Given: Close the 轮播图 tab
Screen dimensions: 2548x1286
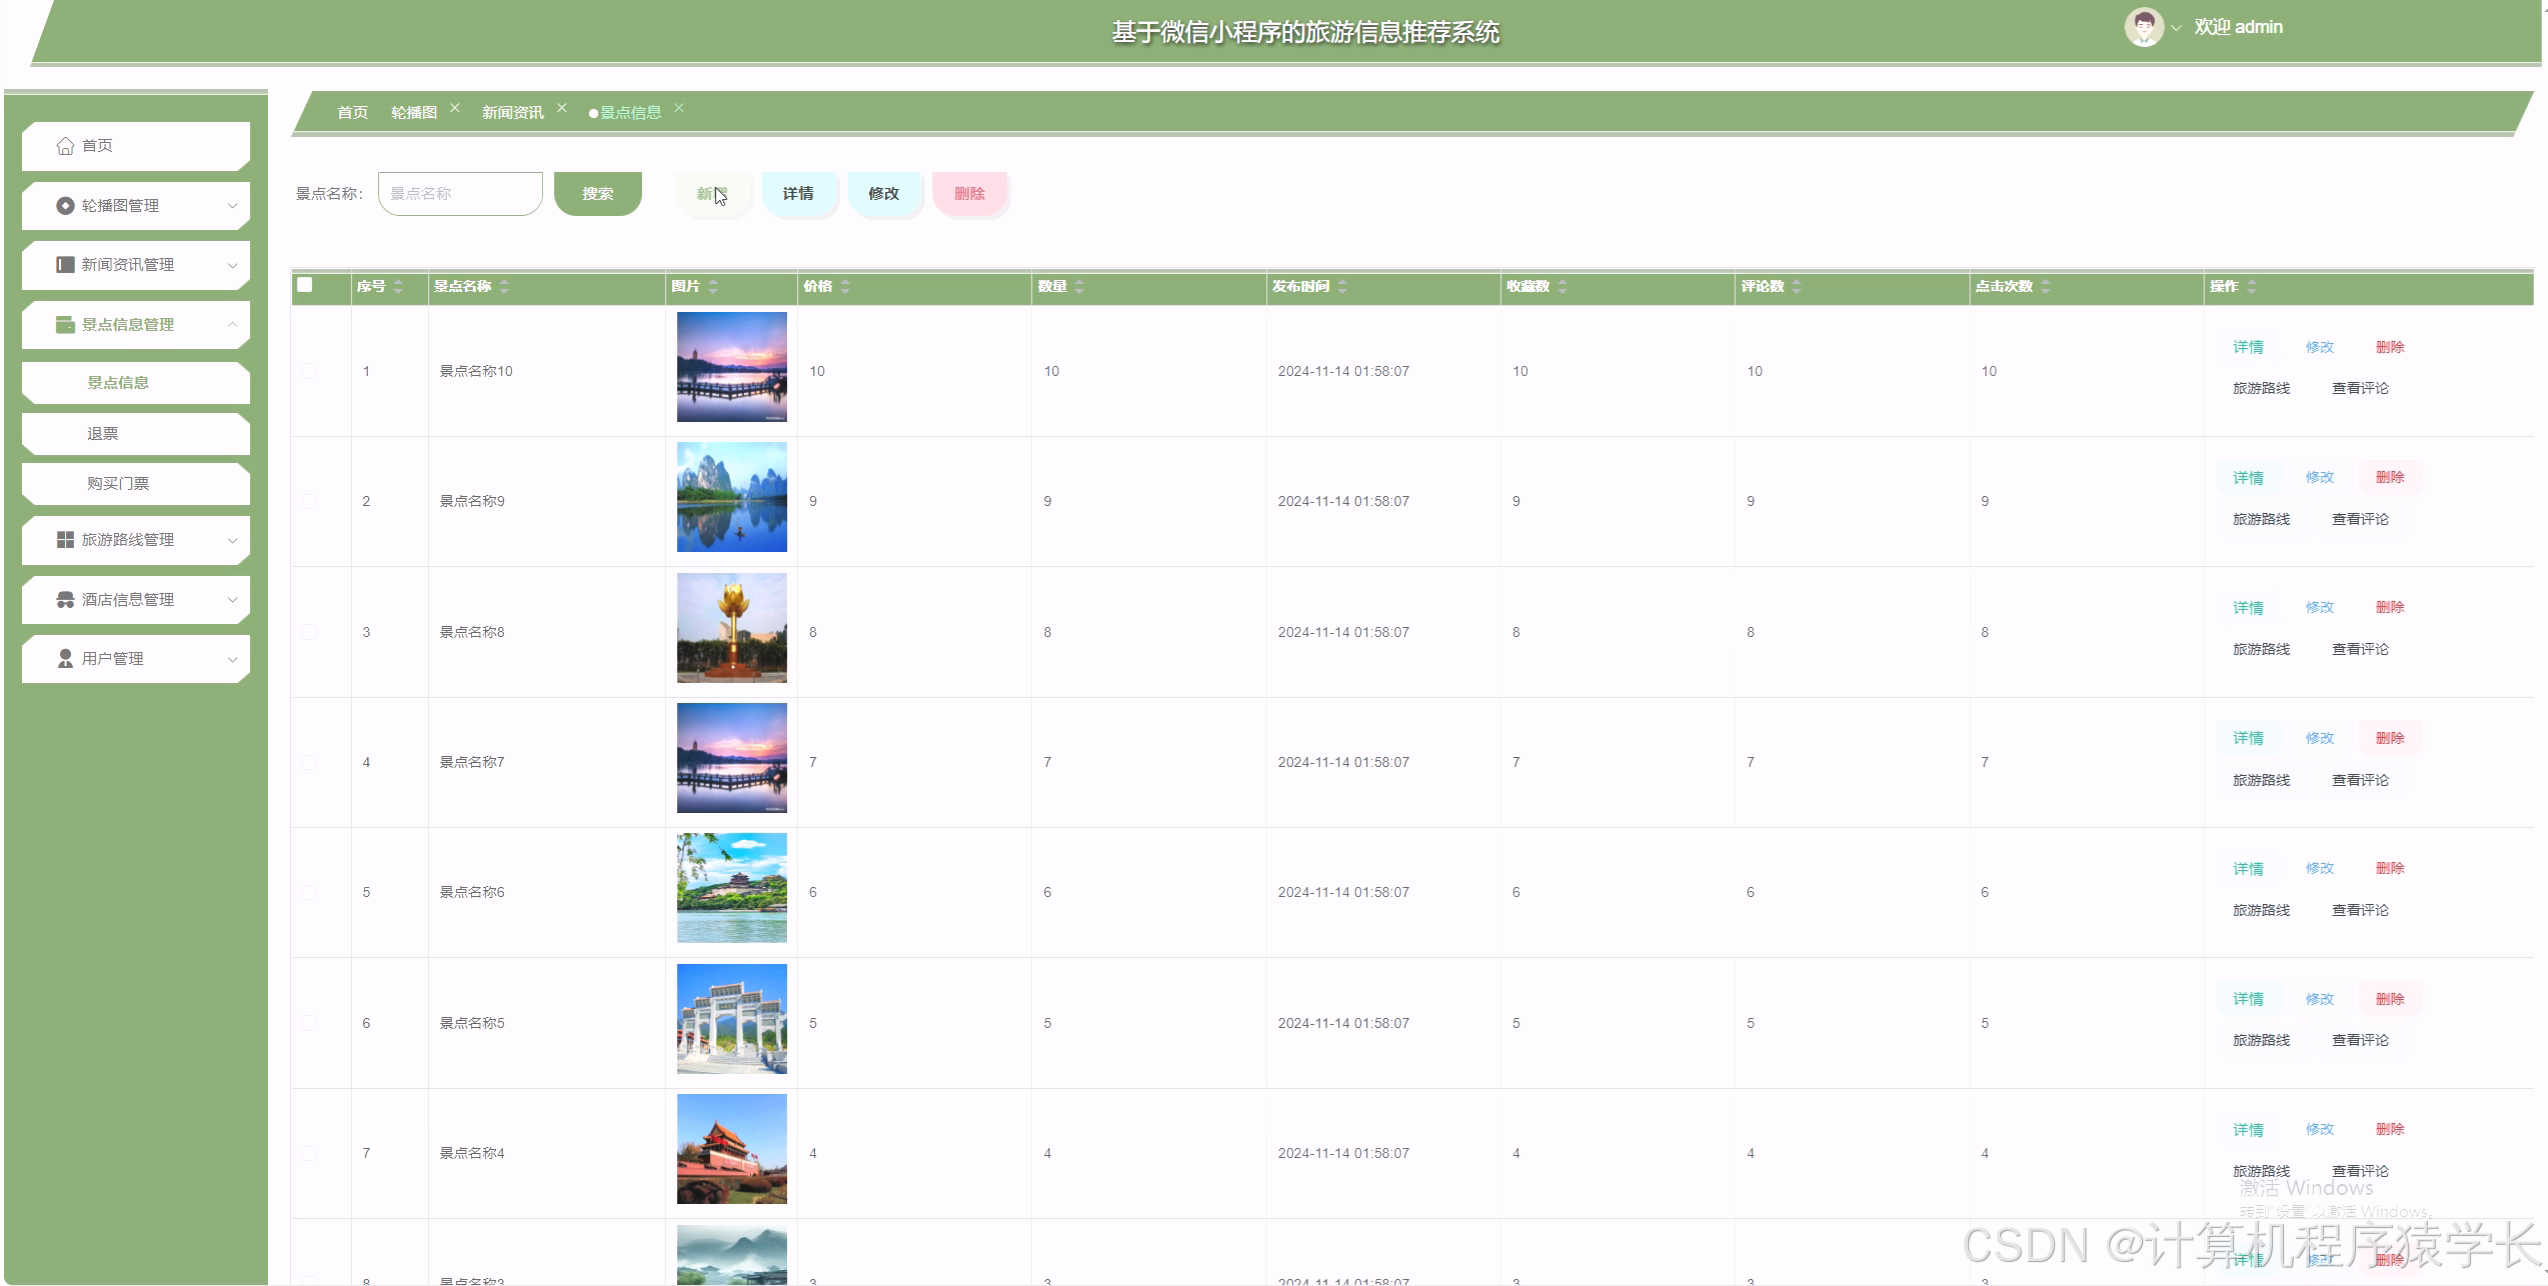Looking at the screenshot, I should tap(455, 108).
